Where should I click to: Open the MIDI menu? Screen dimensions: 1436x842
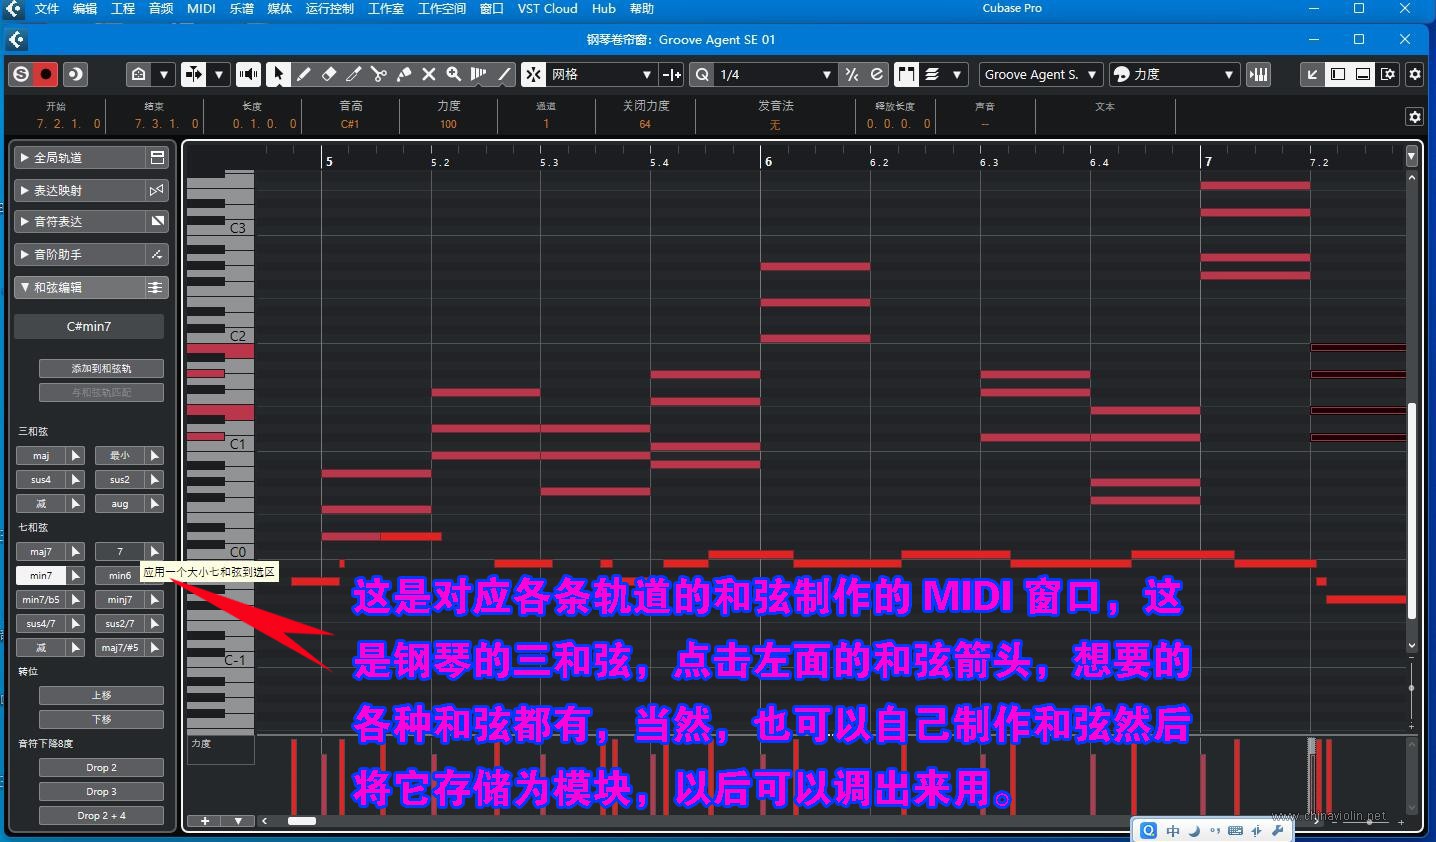(201, 9)
